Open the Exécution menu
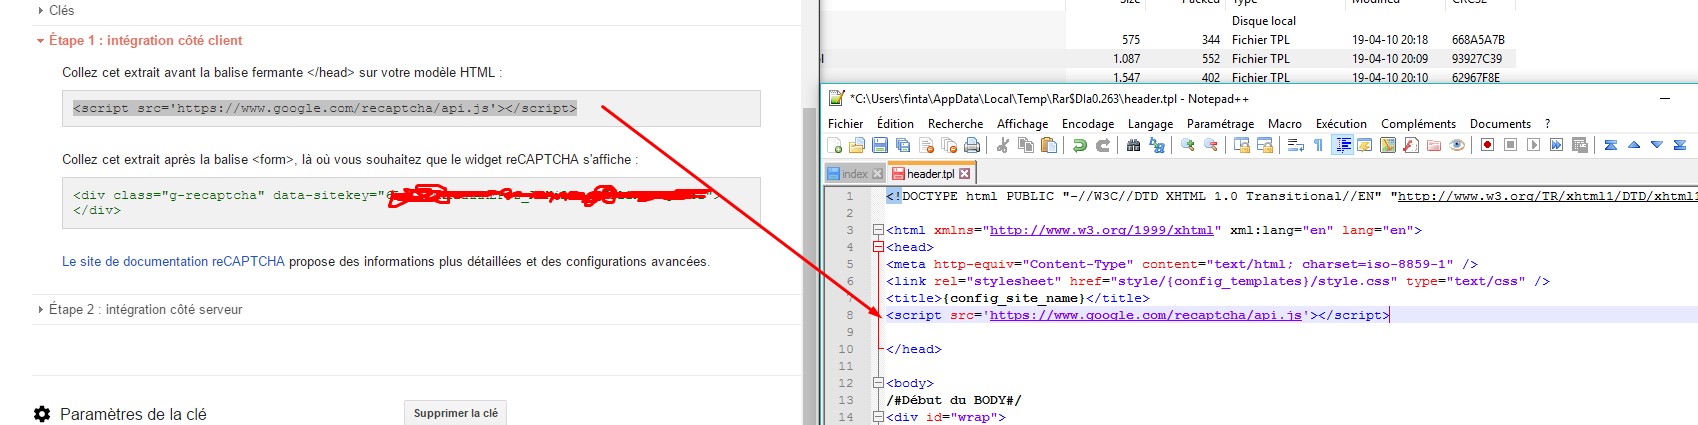 [x=1341, y=124]
